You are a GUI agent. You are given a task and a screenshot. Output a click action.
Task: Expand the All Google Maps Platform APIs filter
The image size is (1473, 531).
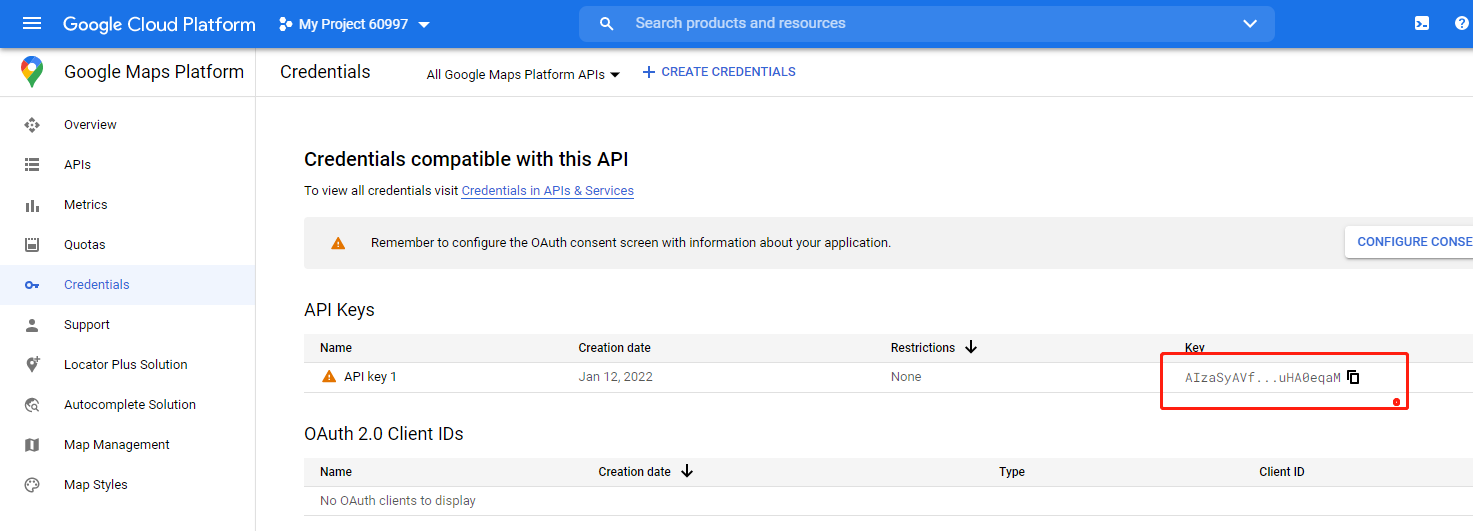click(x=523, y=74)
